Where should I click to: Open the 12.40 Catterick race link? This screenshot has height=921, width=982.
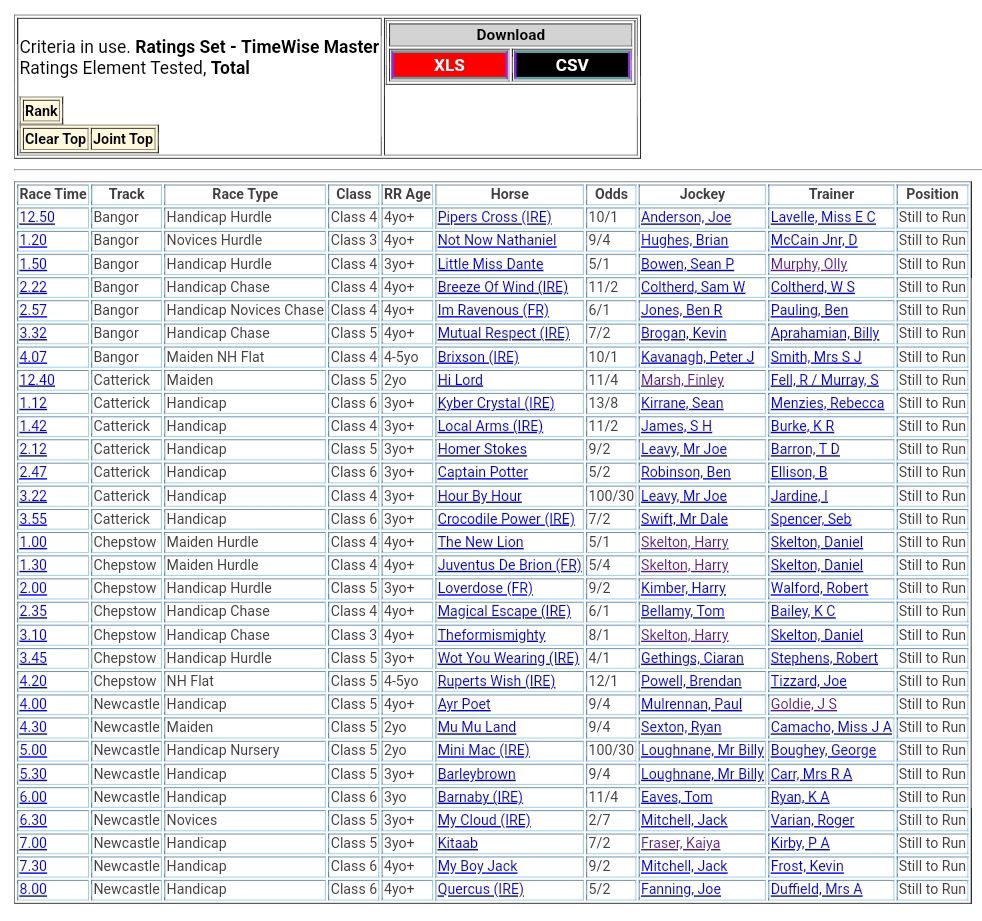37,380
